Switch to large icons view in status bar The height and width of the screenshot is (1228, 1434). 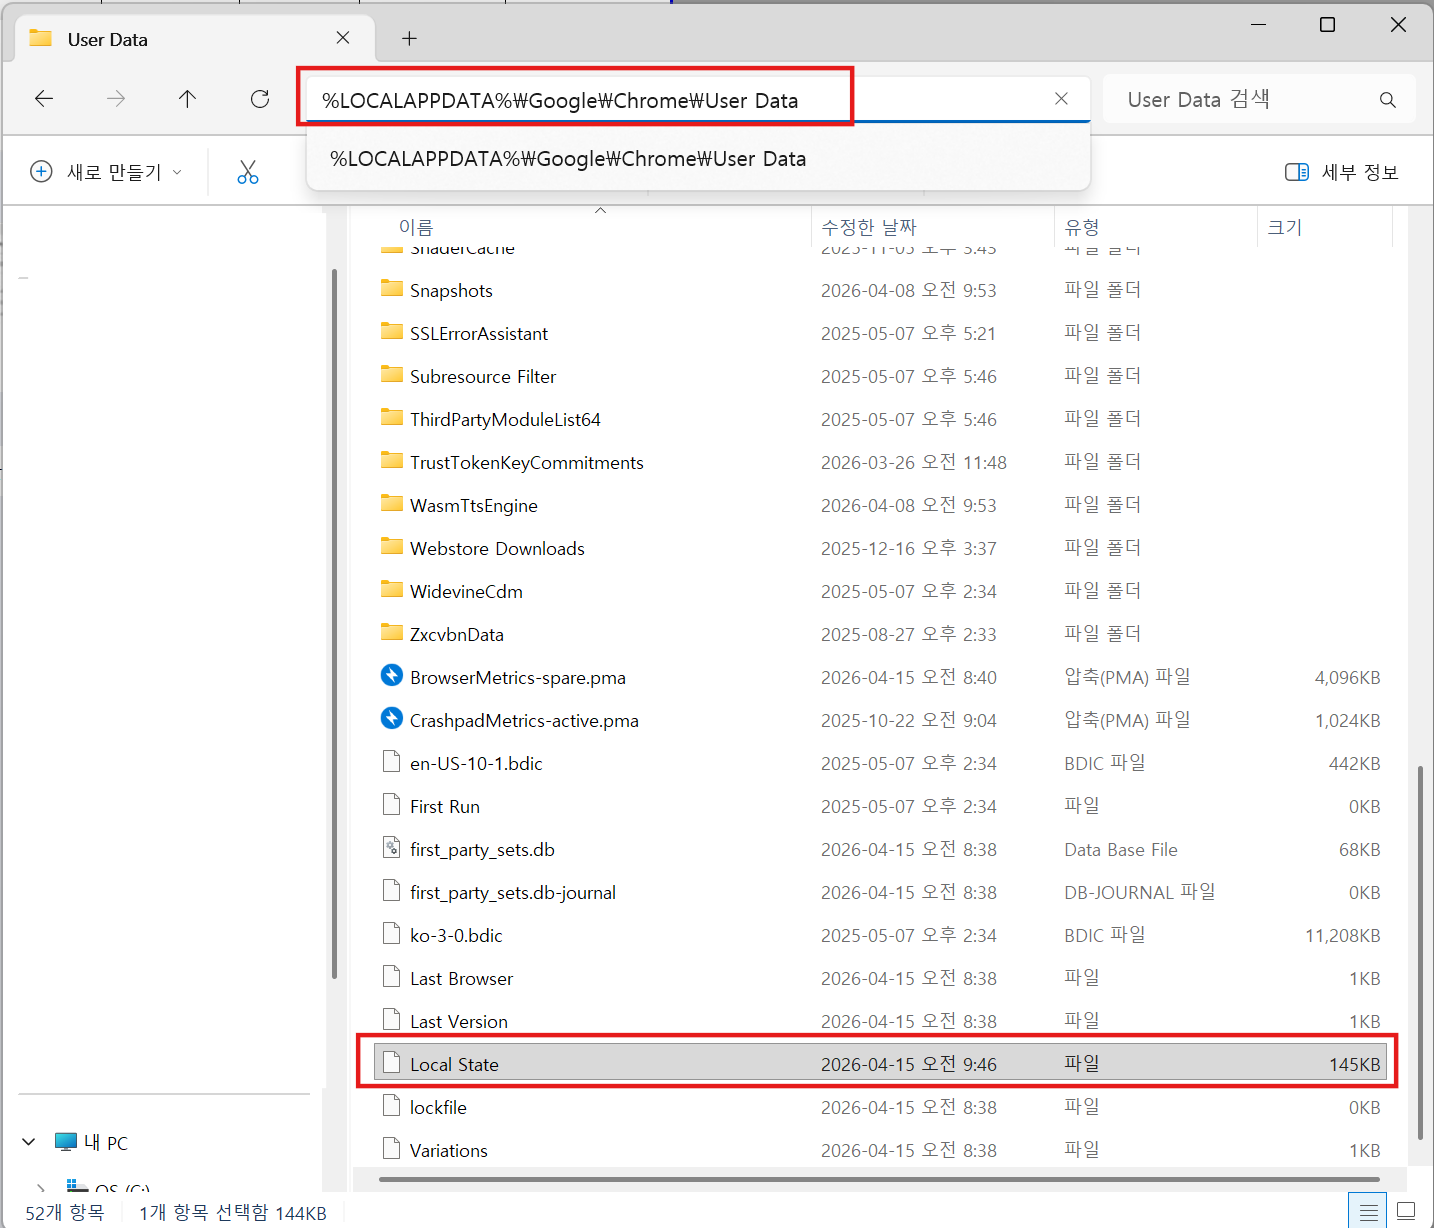click(x=1406, y=1212)
